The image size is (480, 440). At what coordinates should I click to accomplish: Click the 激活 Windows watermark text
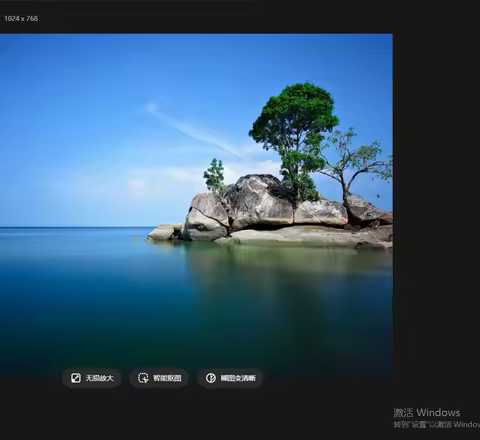427,413
